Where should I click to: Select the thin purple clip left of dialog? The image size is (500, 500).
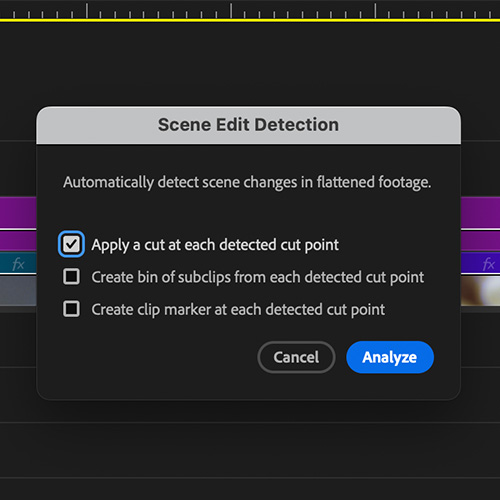tap(18, 241)
